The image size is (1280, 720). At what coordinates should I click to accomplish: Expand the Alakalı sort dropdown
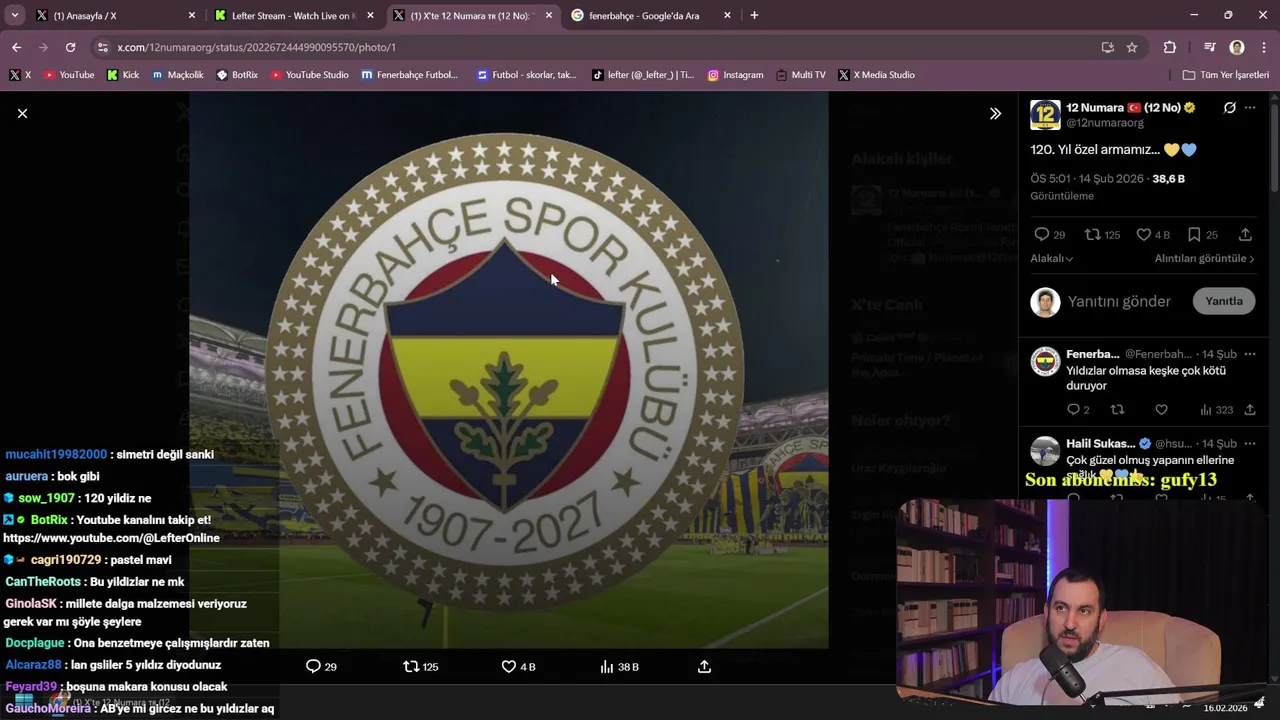click(x=1051, y=258)
